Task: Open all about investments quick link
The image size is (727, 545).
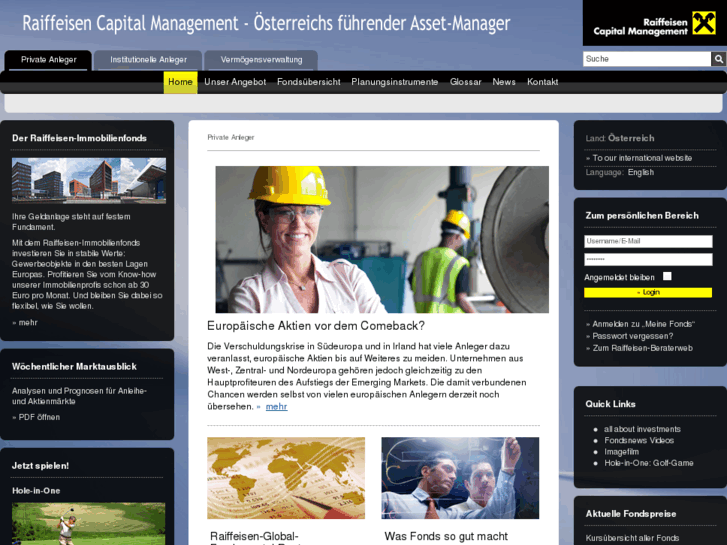Action: coord(642,430)
